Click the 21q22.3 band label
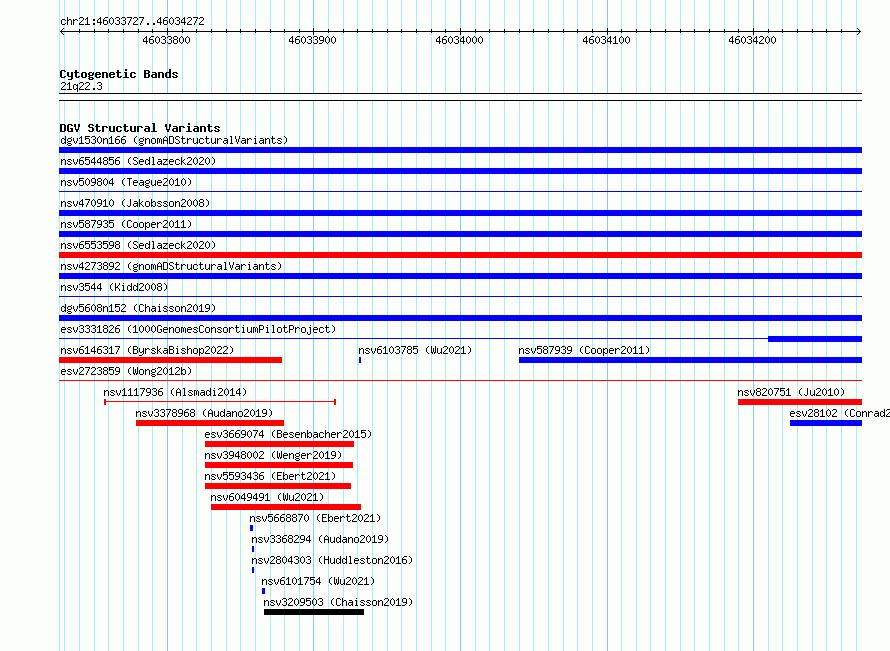The height and width of the screenshot is (651, 890). [x=81, y=86]
